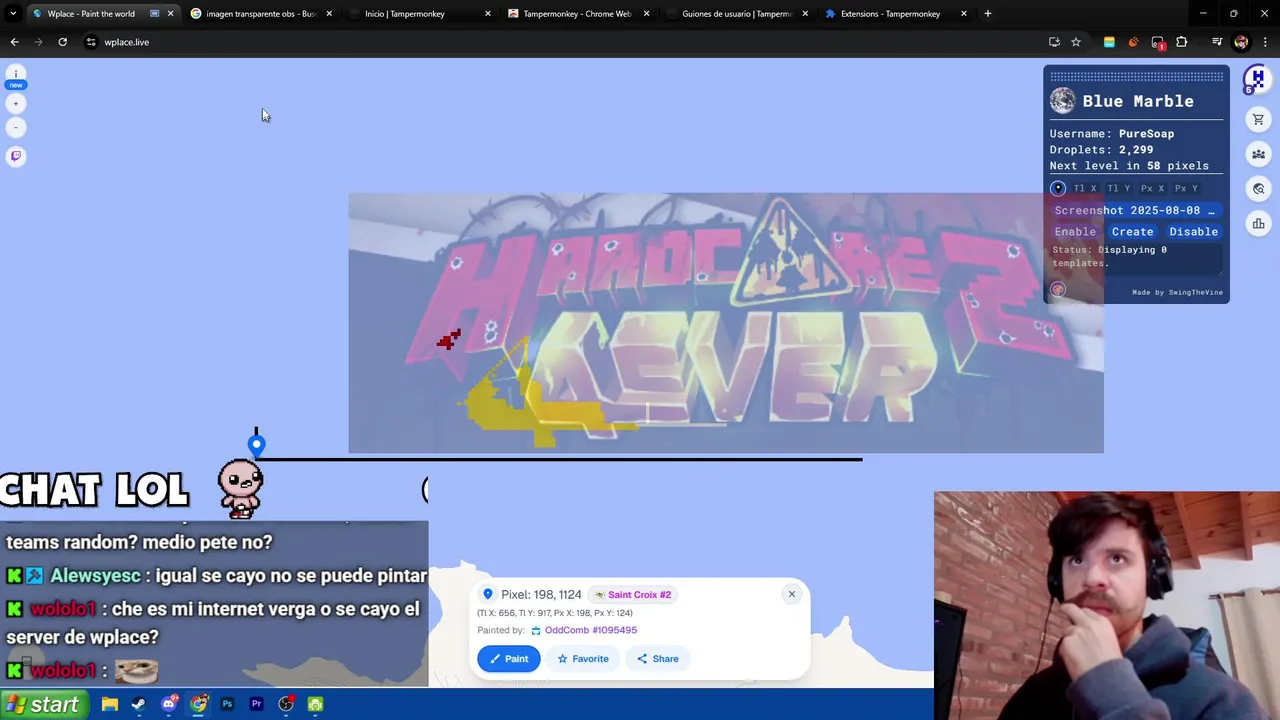Click the Favorite star button
This screenshot has width=1280, height=720.
(583, 659)
